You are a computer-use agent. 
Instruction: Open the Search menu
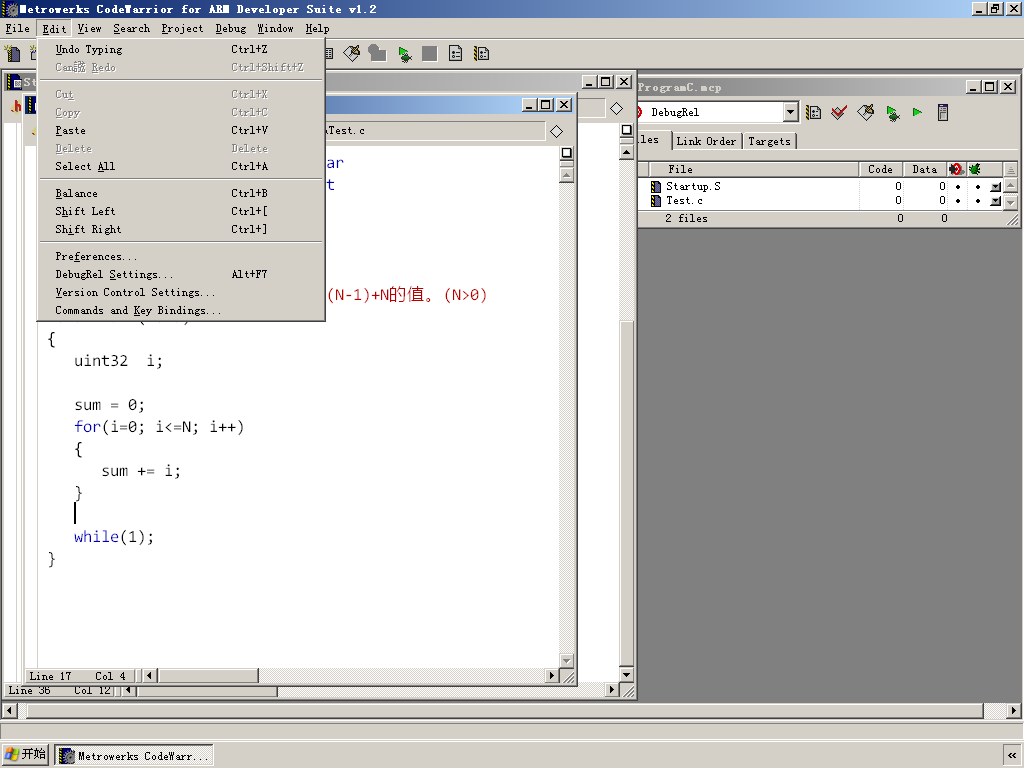click(x=131, y=29)
